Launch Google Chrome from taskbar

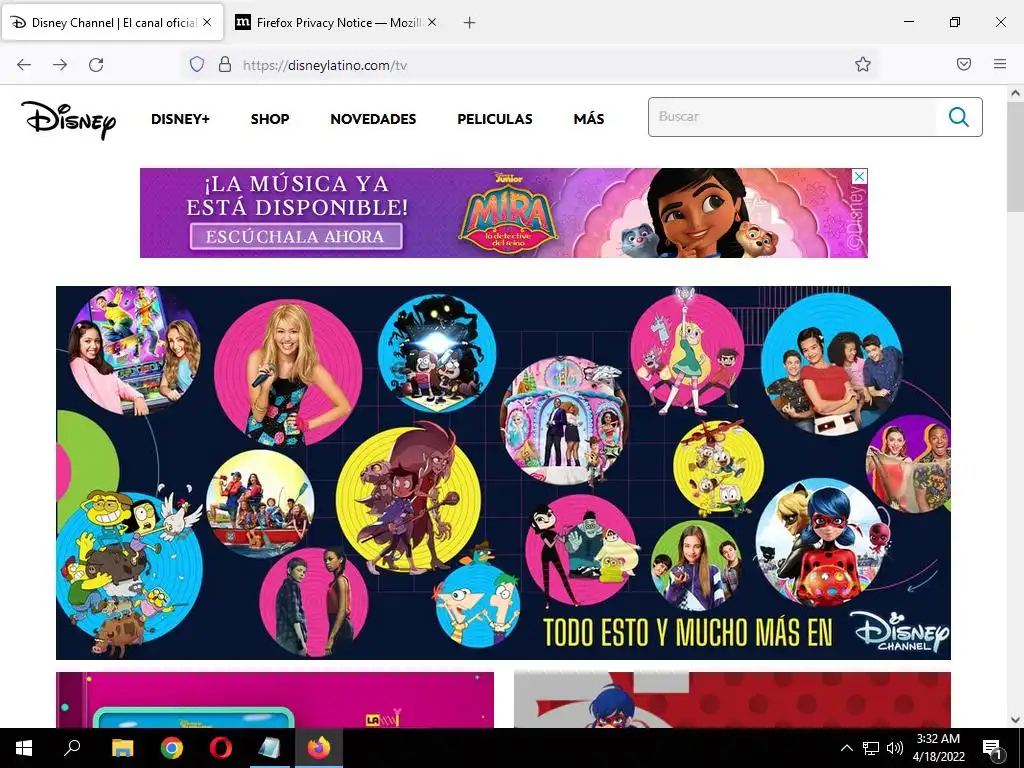click(x=172, y=748)
